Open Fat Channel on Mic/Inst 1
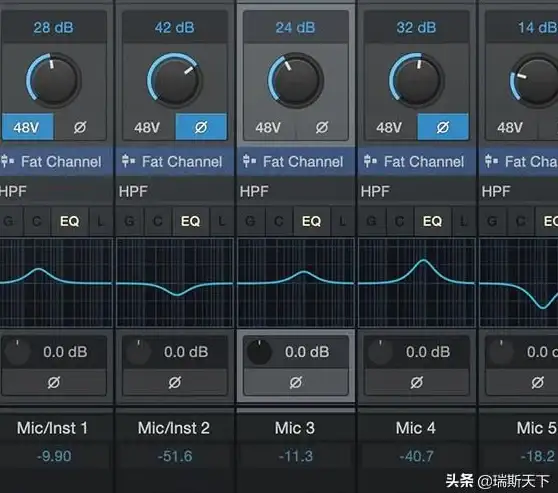Screen dimensions: 558x493 click(56, 162)
